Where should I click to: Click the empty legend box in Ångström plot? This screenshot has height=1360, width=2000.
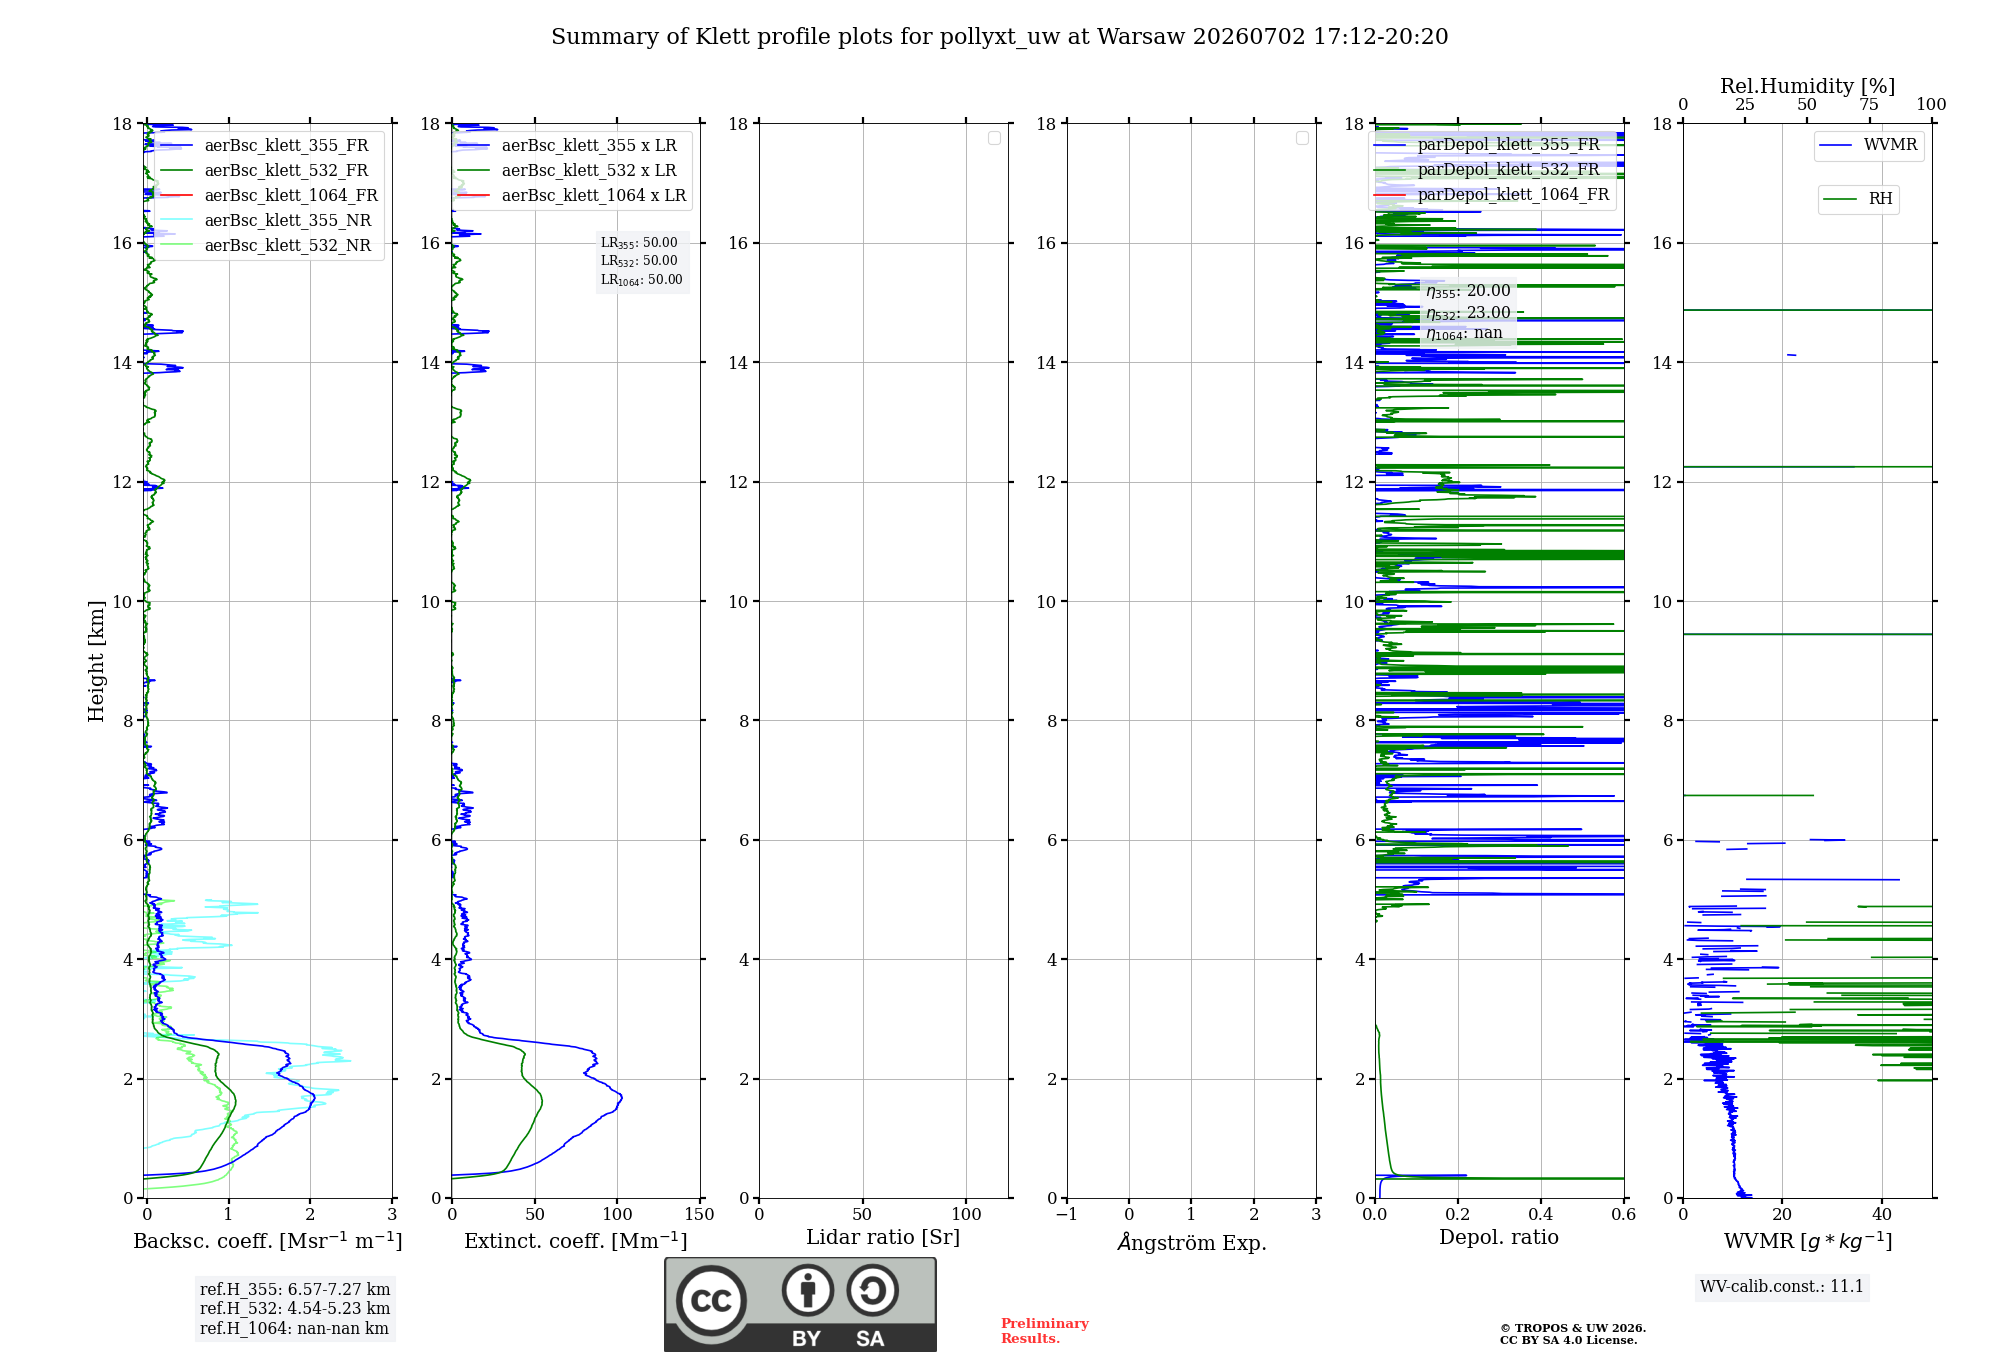tap(1302, 138)
